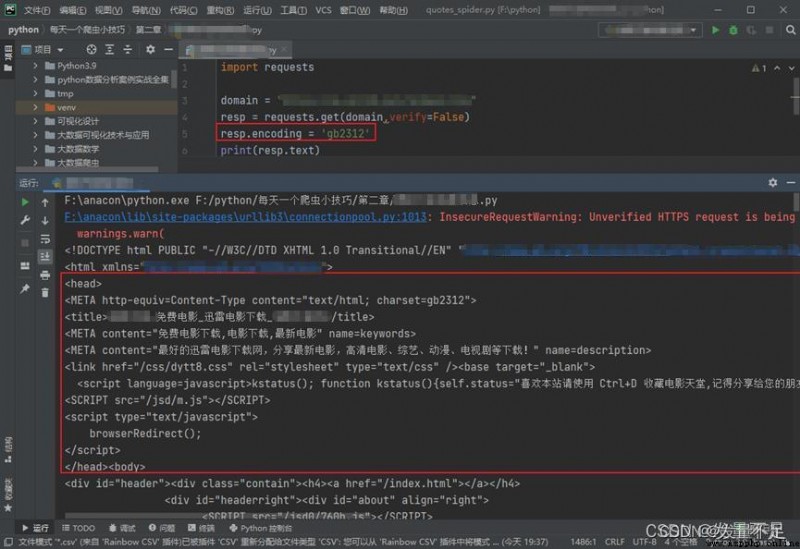
Task: Open 终端 tool window button
Action: (201, 528)
